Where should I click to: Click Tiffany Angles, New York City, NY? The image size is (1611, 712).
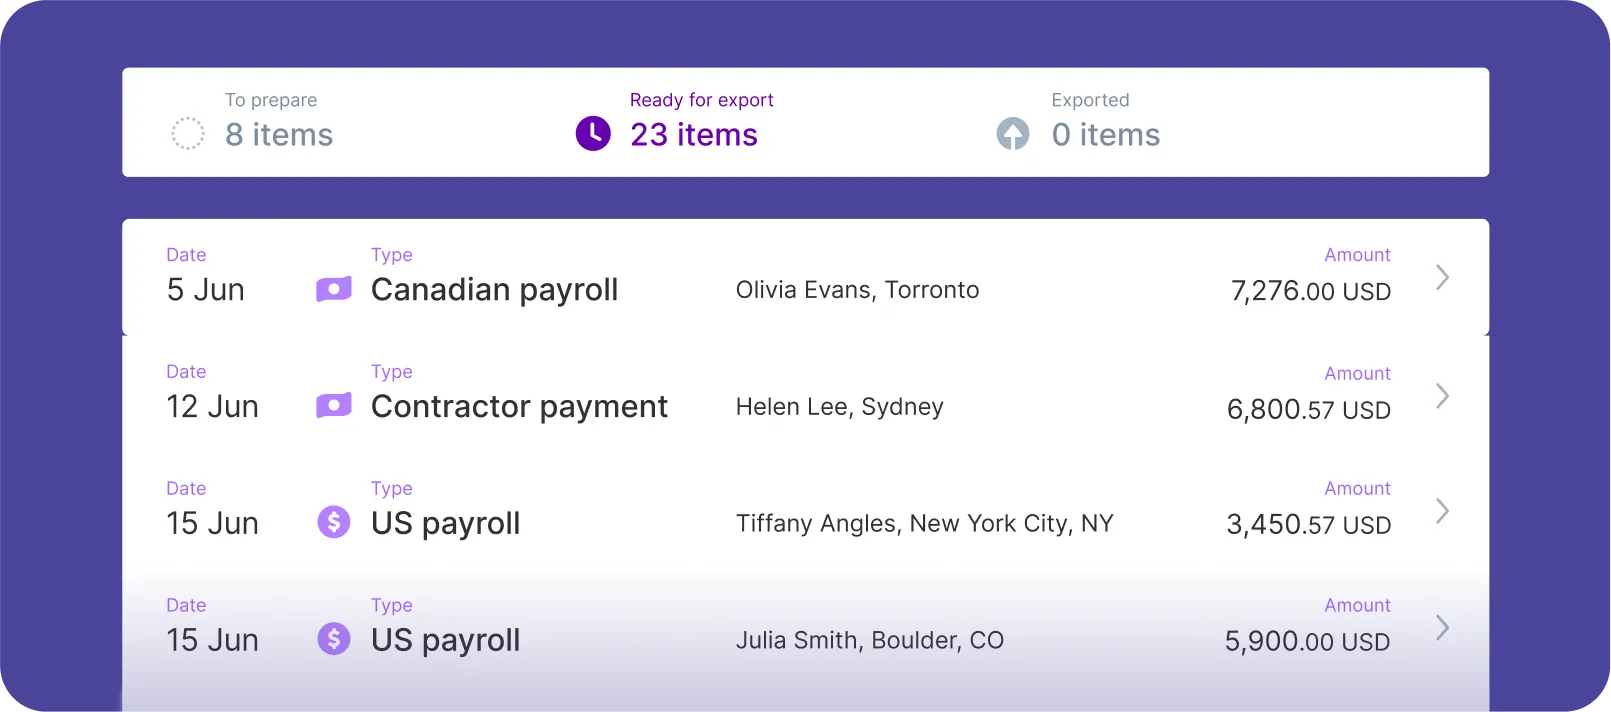point(924,524)
